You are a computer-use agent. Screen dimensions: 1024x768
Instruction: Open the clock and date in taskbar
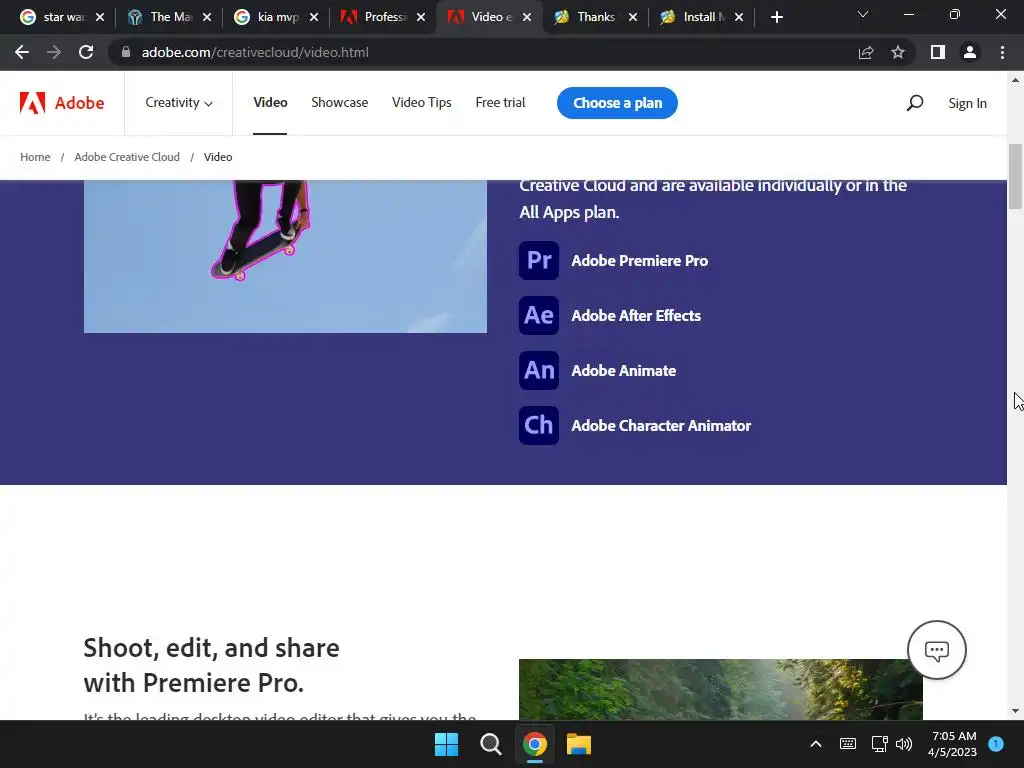[x=953, y=744]
